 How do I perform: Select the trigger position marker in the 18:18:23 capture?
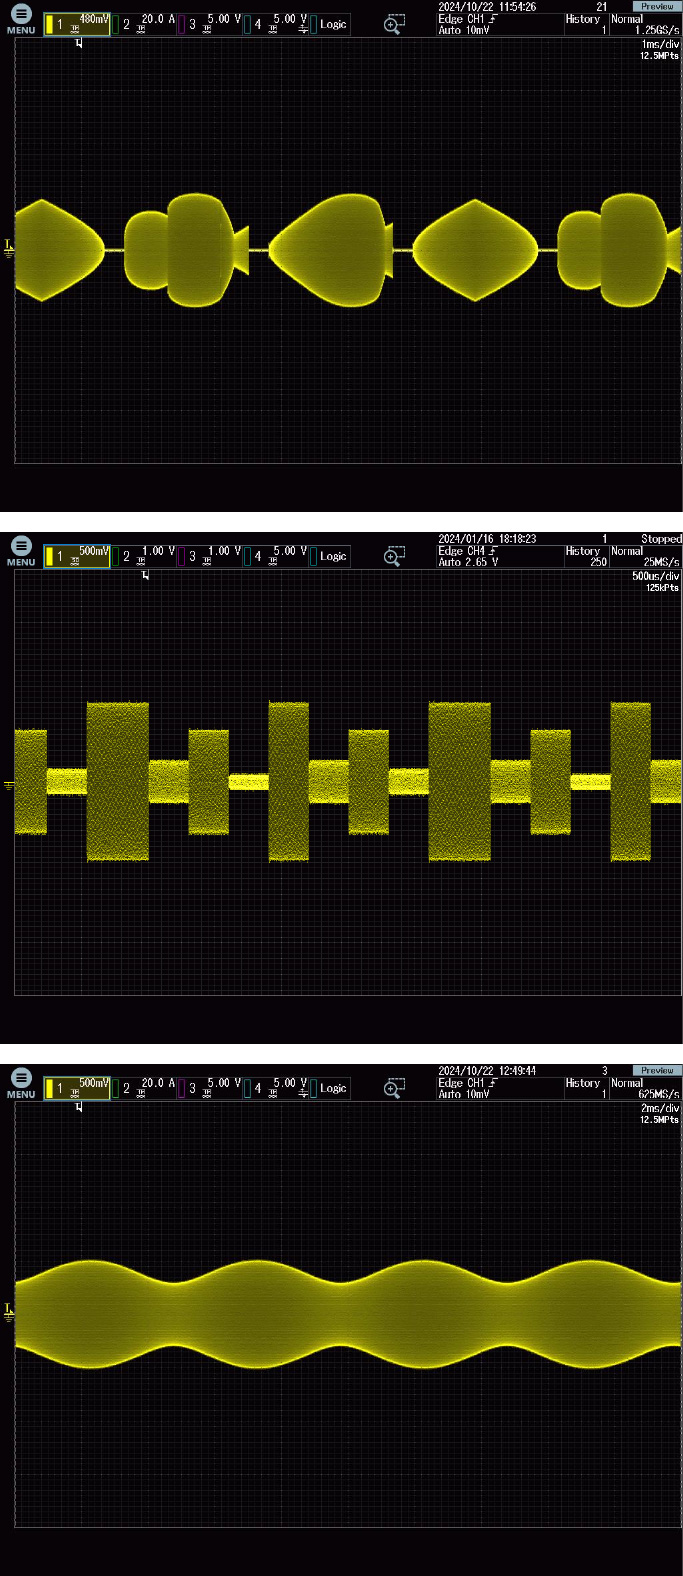pyautogui.click(x=146, y=575)
